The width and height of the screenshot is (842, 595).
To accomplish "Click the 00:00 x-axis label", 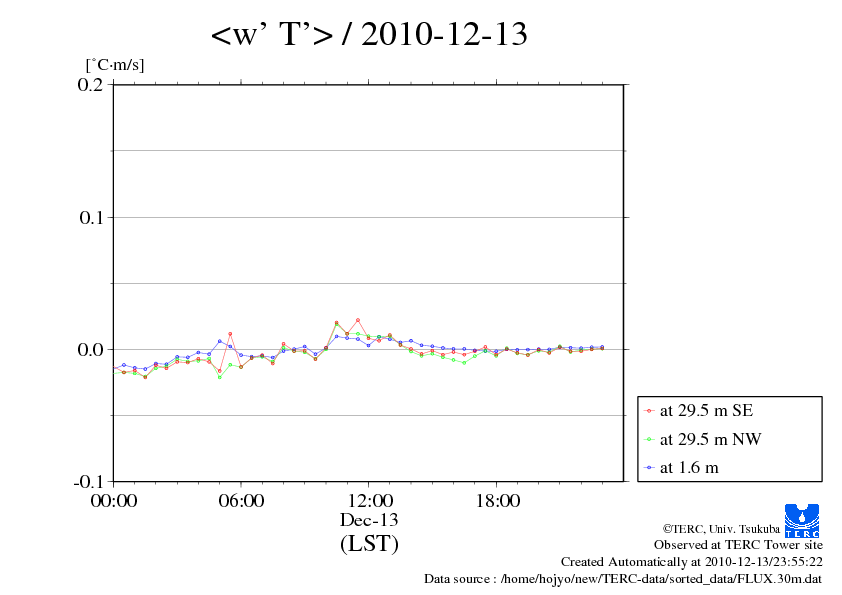I will coord(114,501).
